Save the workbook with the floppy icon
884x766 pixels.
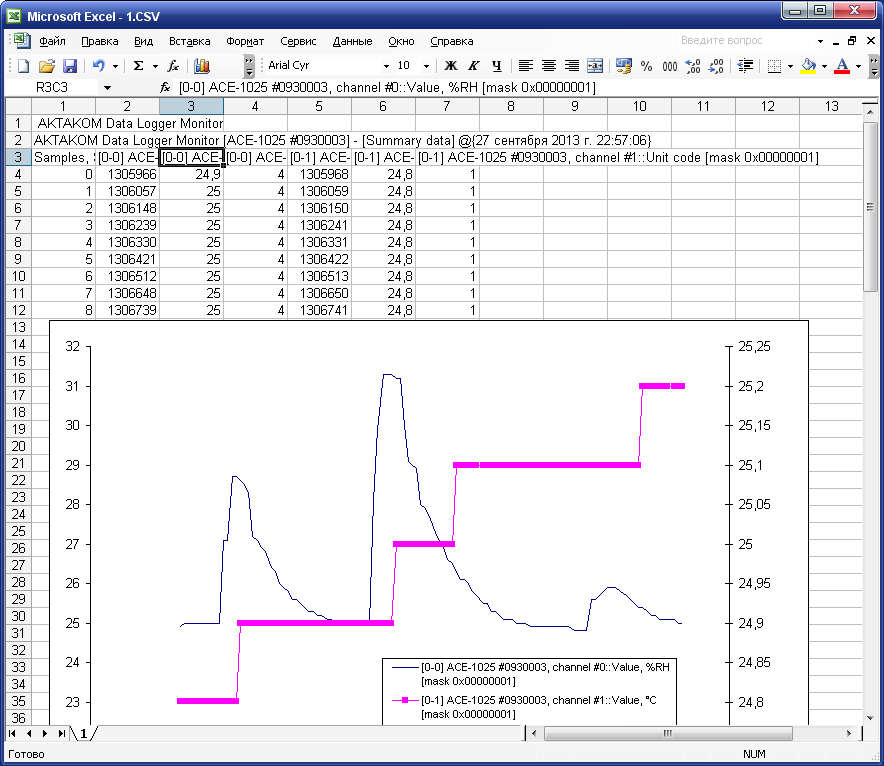tap(69, 66)
